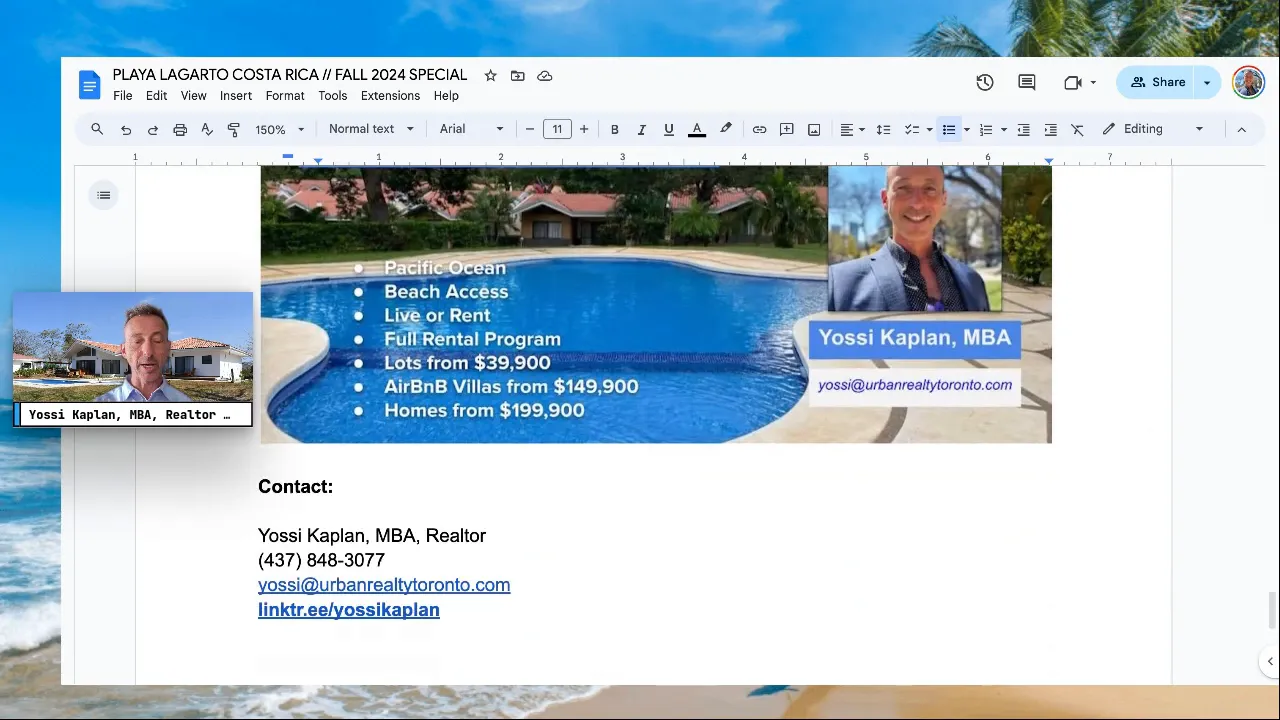Show the side panel arrow
The image size is (1280, 720).
[1270, 661]
